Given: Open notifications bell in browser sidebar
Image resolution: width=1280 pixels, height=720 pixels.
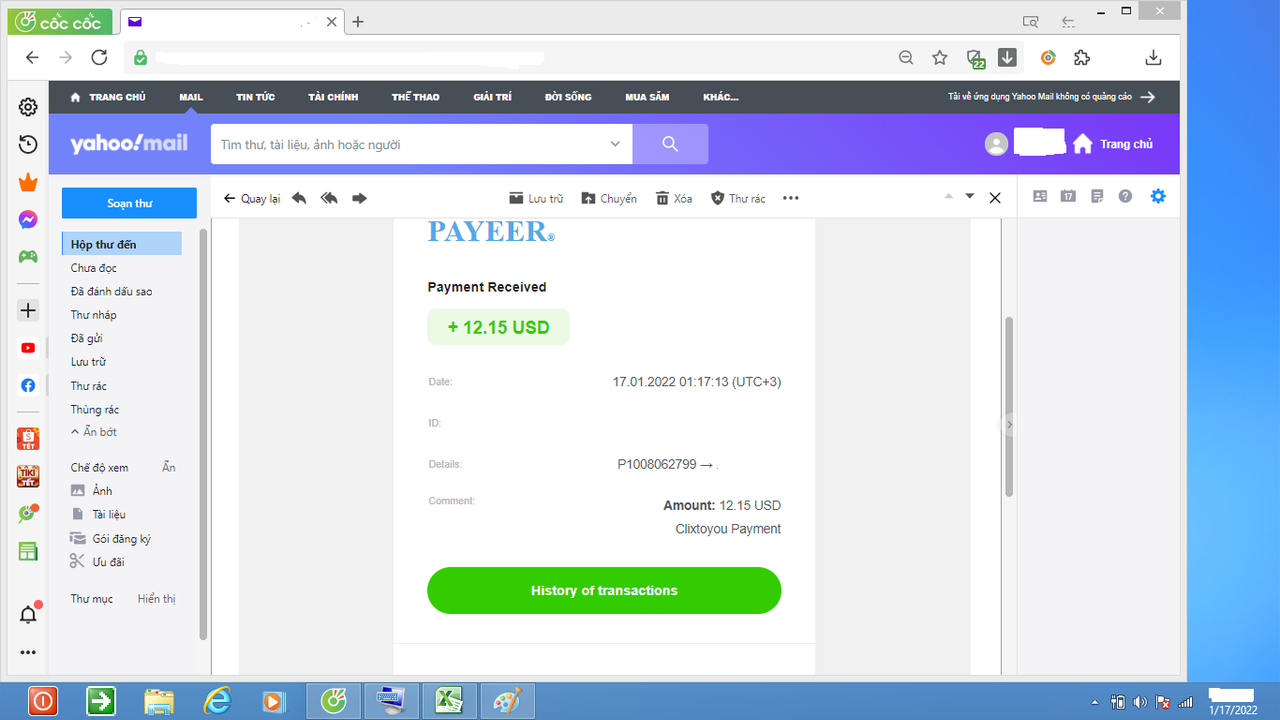Looking at the screenshot, I should tap(28, 614).
